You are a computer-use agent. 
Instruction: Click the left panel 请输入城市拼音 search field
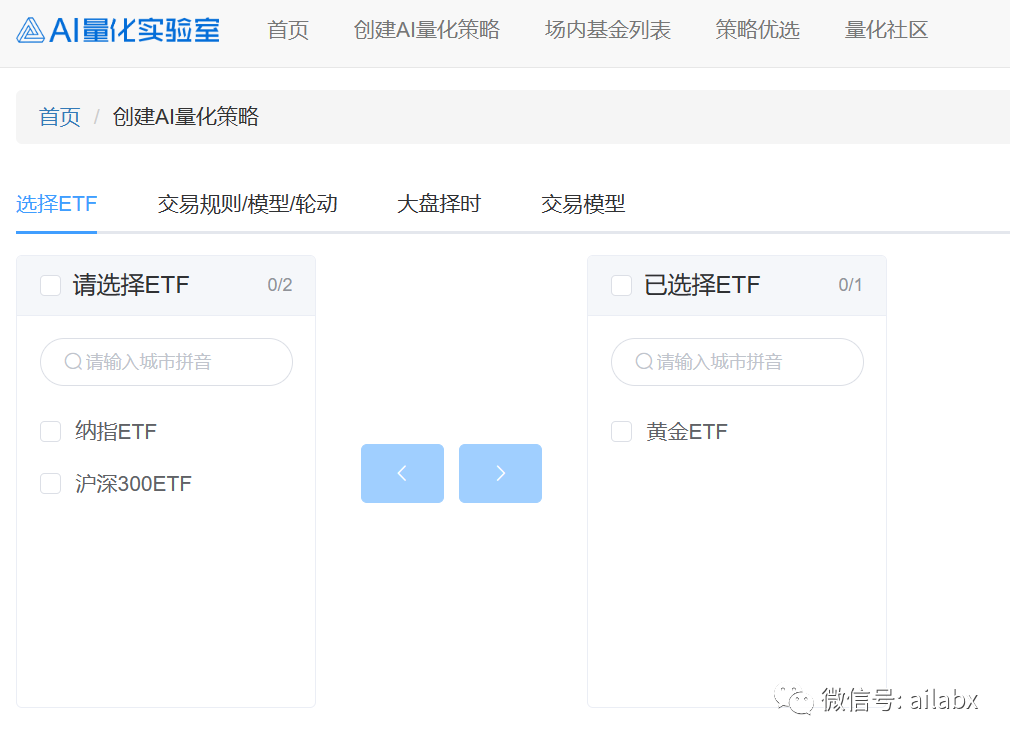click(166, 362)
